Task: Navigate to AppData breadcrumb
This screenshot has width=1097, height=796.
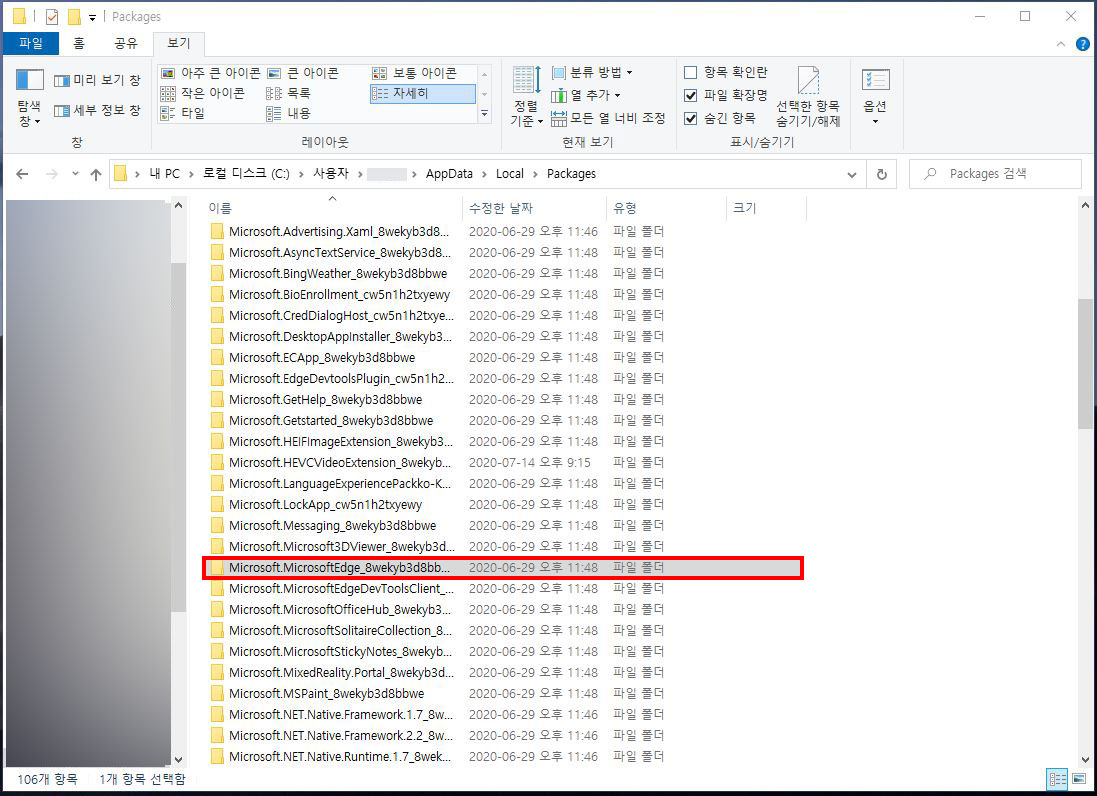Action: coord(449,174)
